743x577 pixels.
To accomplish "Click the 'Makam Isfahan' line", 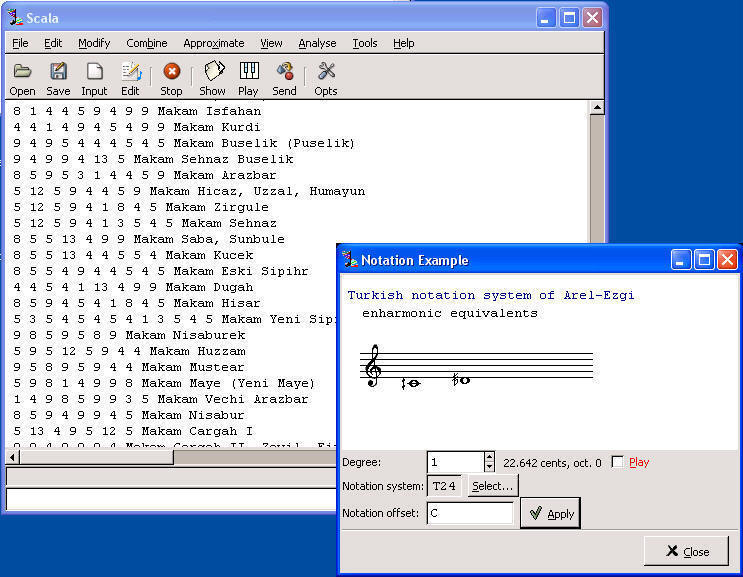I will click(137, 111).
